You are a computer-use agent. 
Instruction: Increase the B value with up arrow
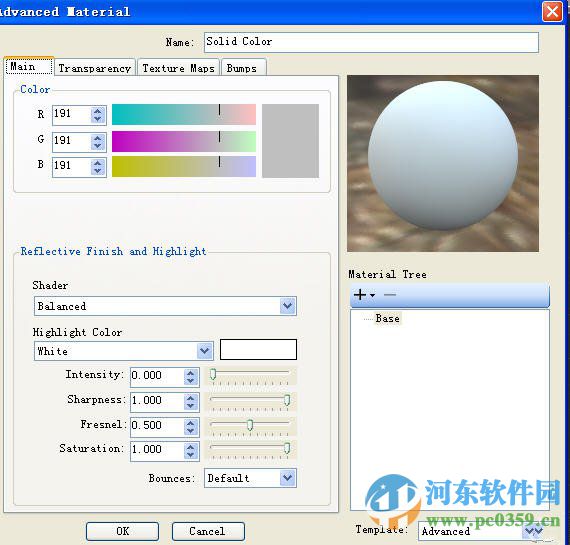click(97, 163)
